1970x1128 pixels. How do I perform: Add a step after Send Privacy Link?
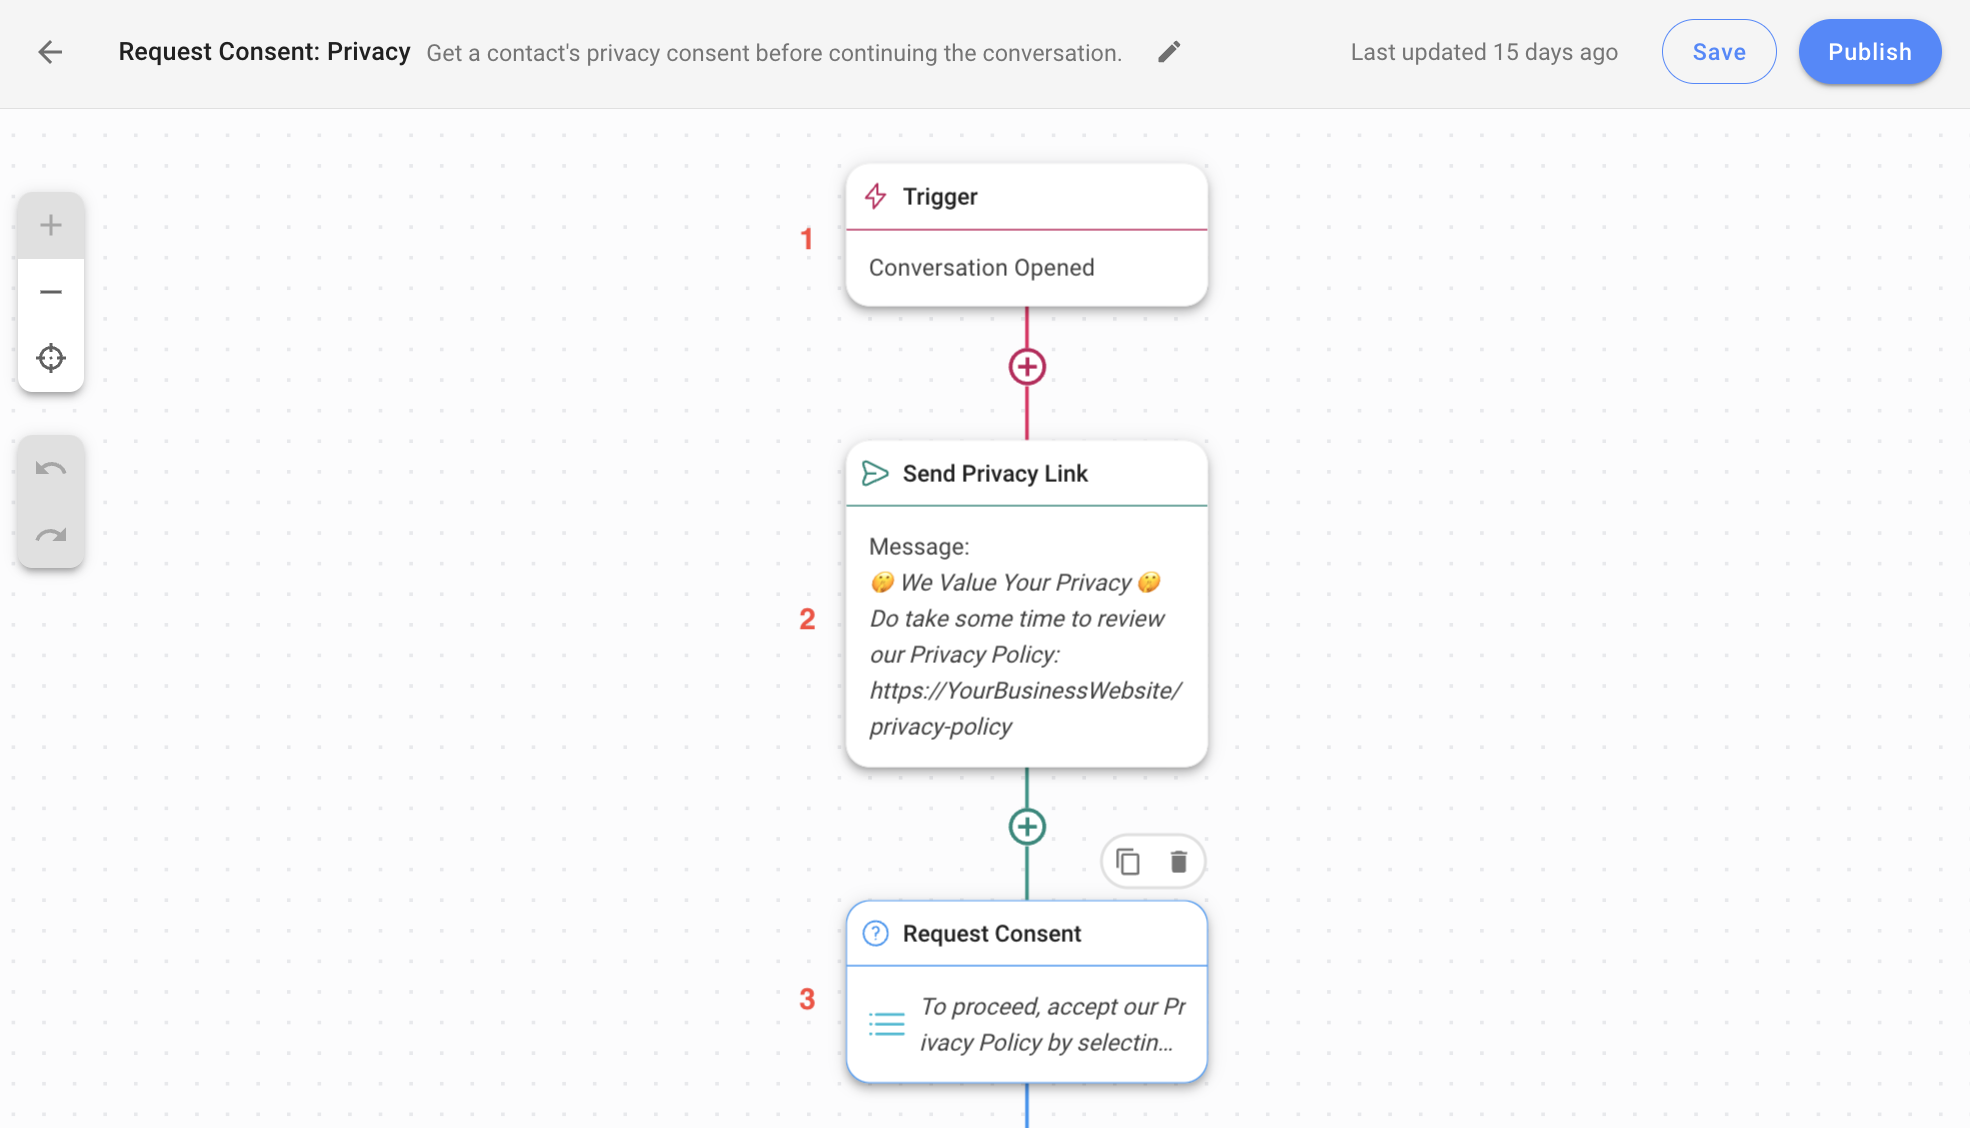[x=1026, y=827]
